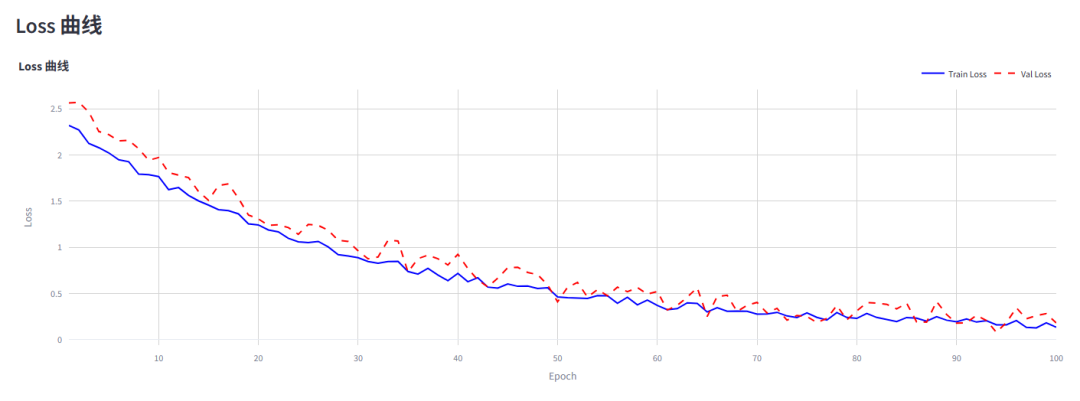
Task: Click the blue Train Loss legend line
Action: [x=932, y=74]
